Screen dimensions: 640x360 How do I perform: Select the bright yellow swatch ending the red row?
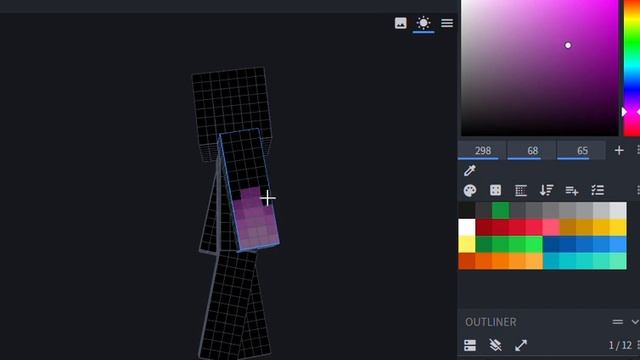(618, 227)
